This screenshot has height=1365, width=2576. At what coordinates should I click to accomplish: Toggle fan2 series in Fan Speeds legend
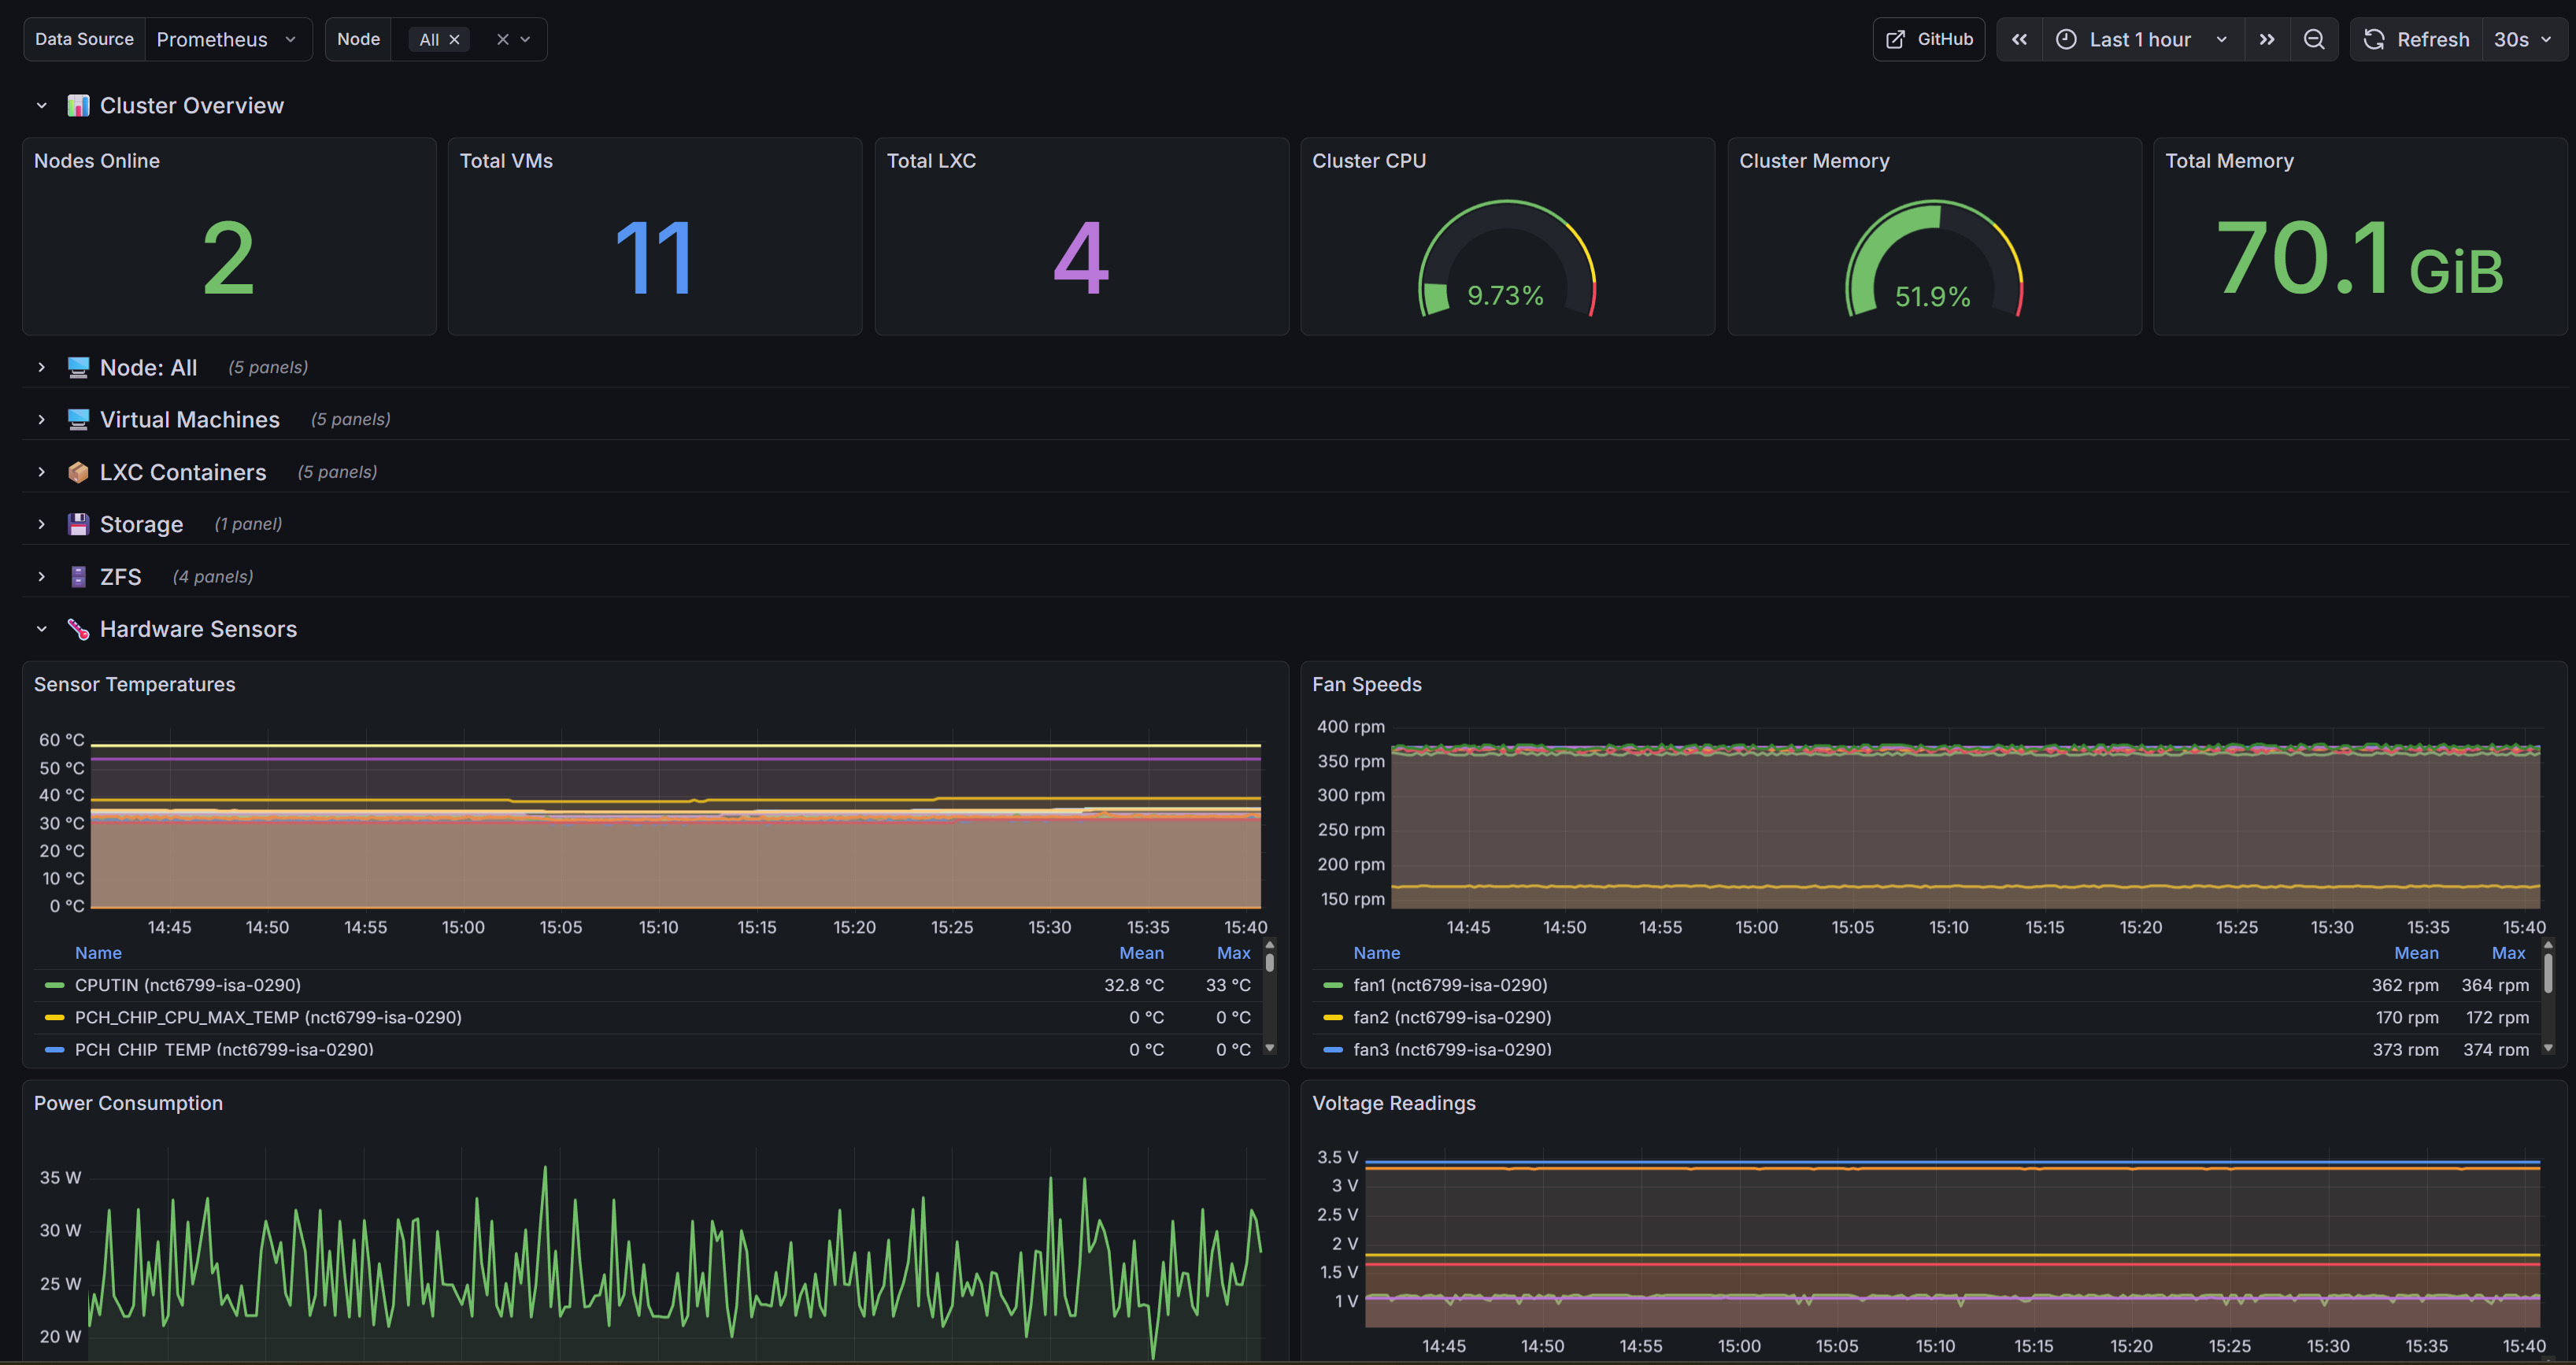[1452, 1017]
